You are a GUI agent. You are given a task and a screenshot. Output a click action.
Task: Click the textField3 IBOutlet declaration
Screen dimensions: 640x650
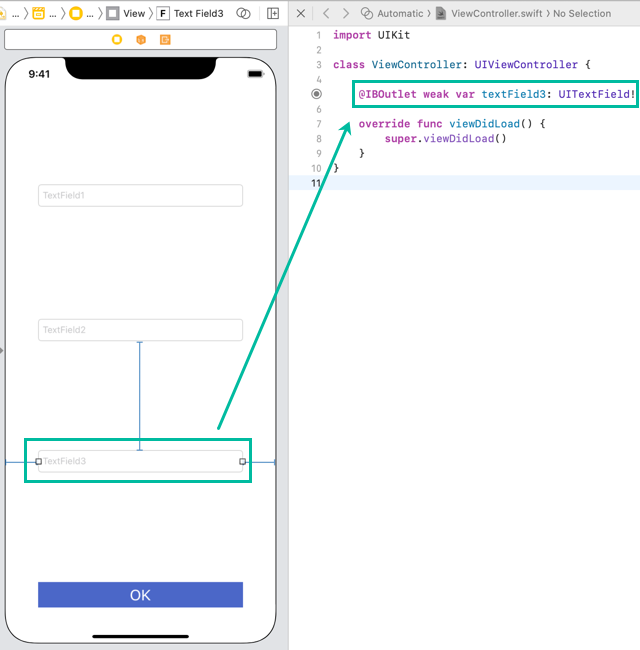(x=496, y=94)
